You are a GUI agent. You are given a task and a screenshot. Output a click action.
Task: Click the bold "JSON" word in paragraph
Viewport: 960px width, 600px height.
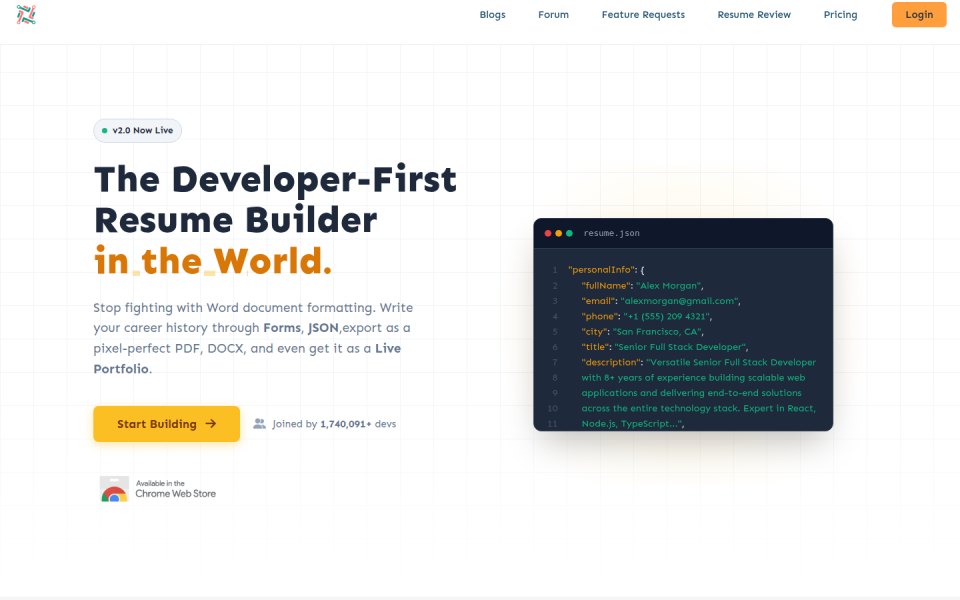pyautogui.click(x=323, y=328)
